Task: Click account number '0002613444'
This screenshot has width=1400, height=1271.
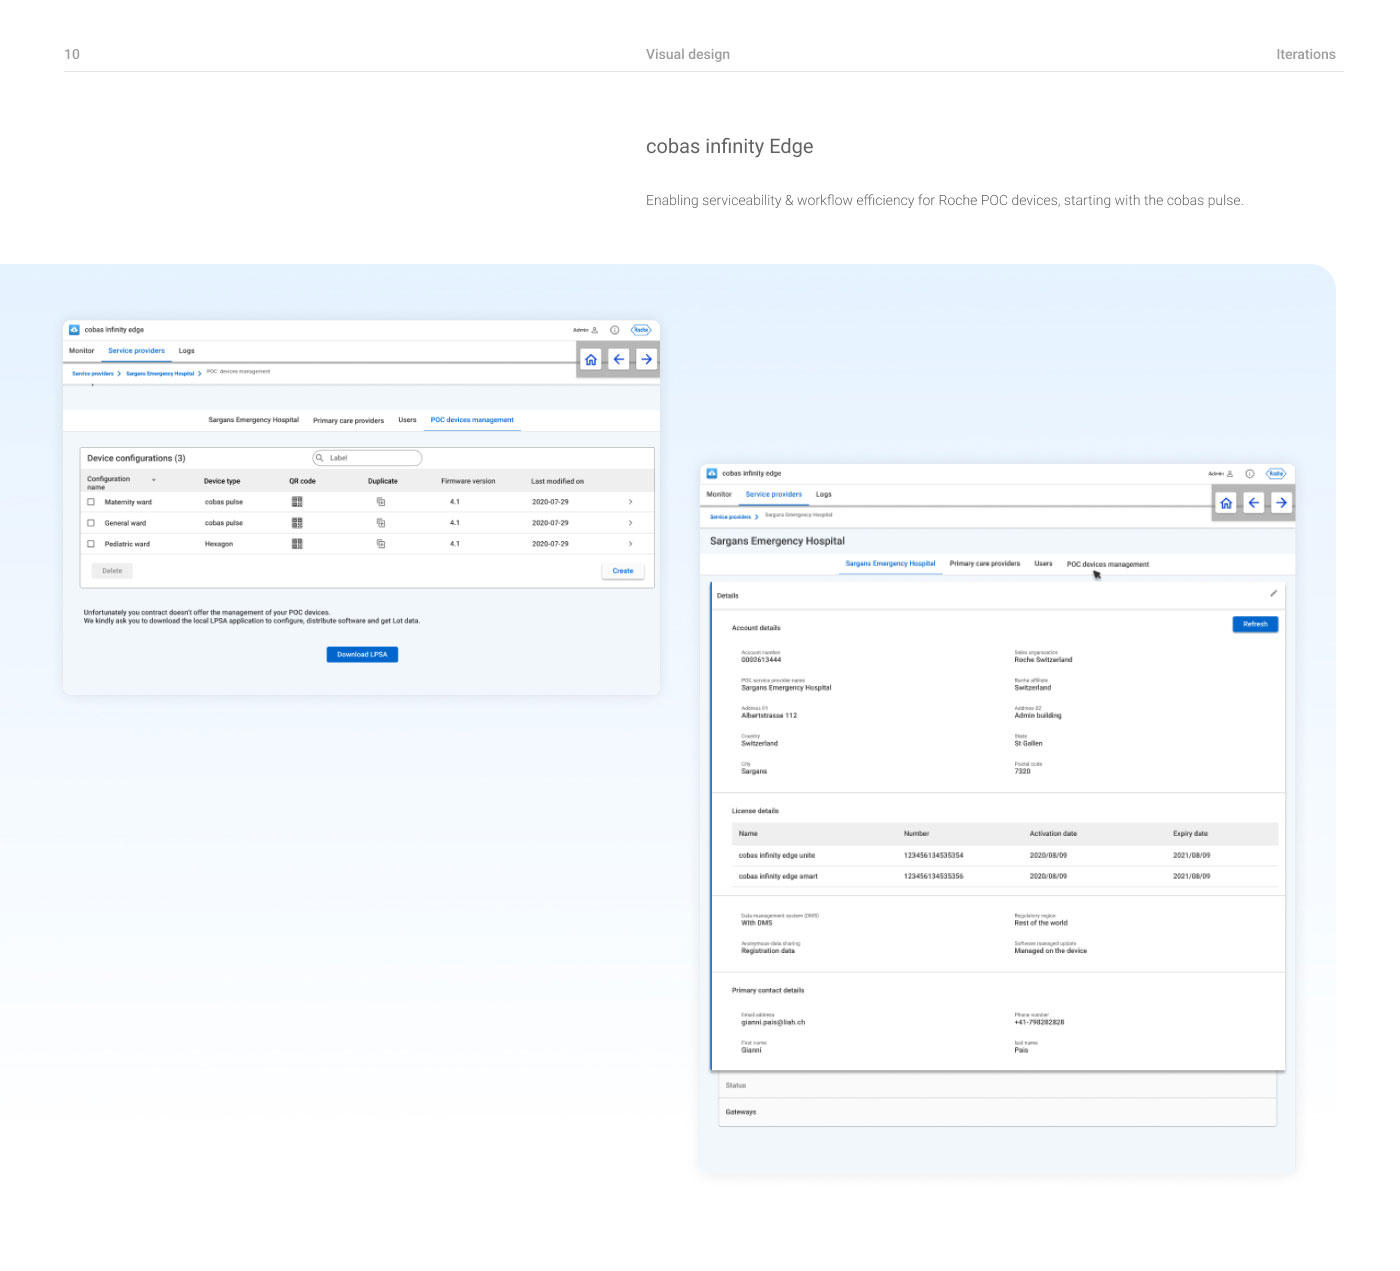Action: tap(761, 660)
